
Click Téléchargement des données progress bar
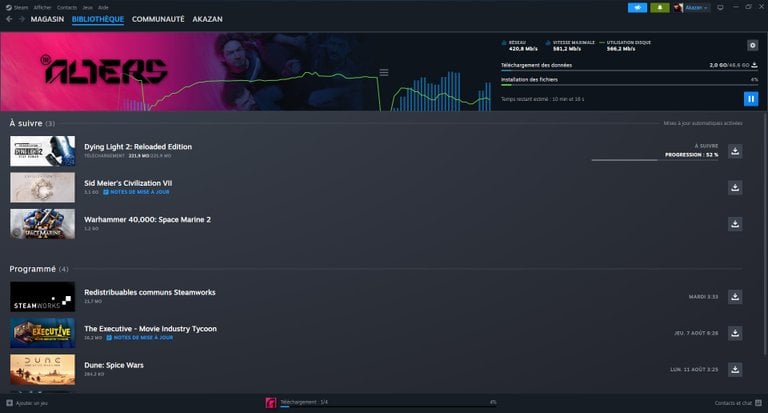coord(629,71)
